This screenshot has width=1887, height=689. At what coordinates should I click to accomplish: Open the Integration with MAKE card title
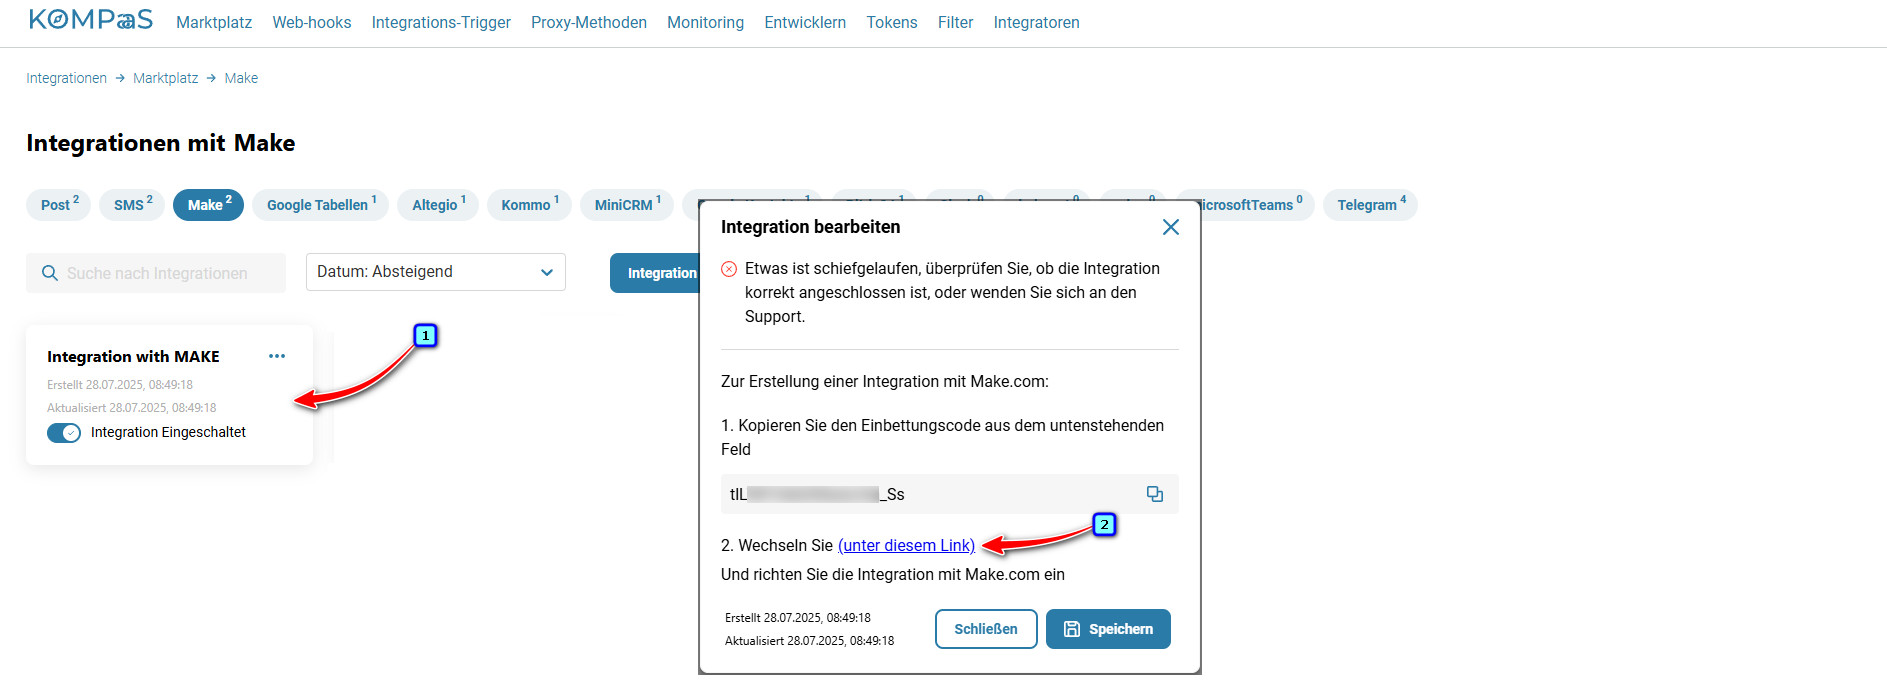click(x=133, y=357)
